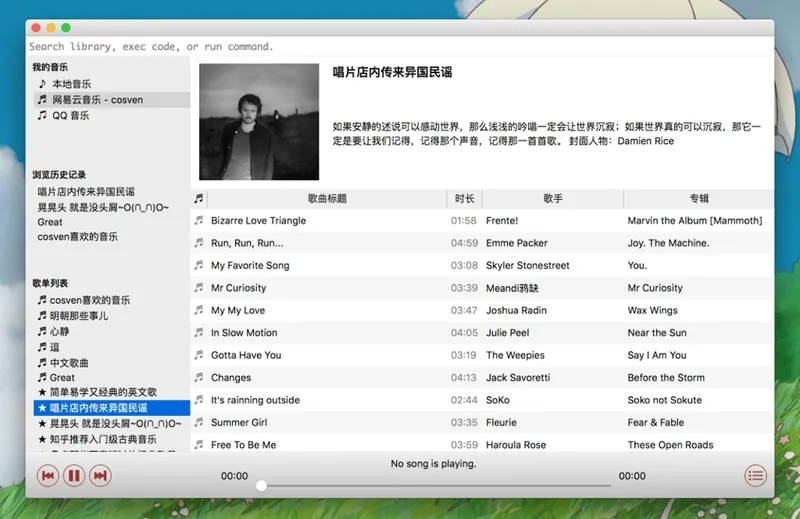Click the previous track button
The image size is (800, 519).
pyautogui.click(x=47, y=476)
